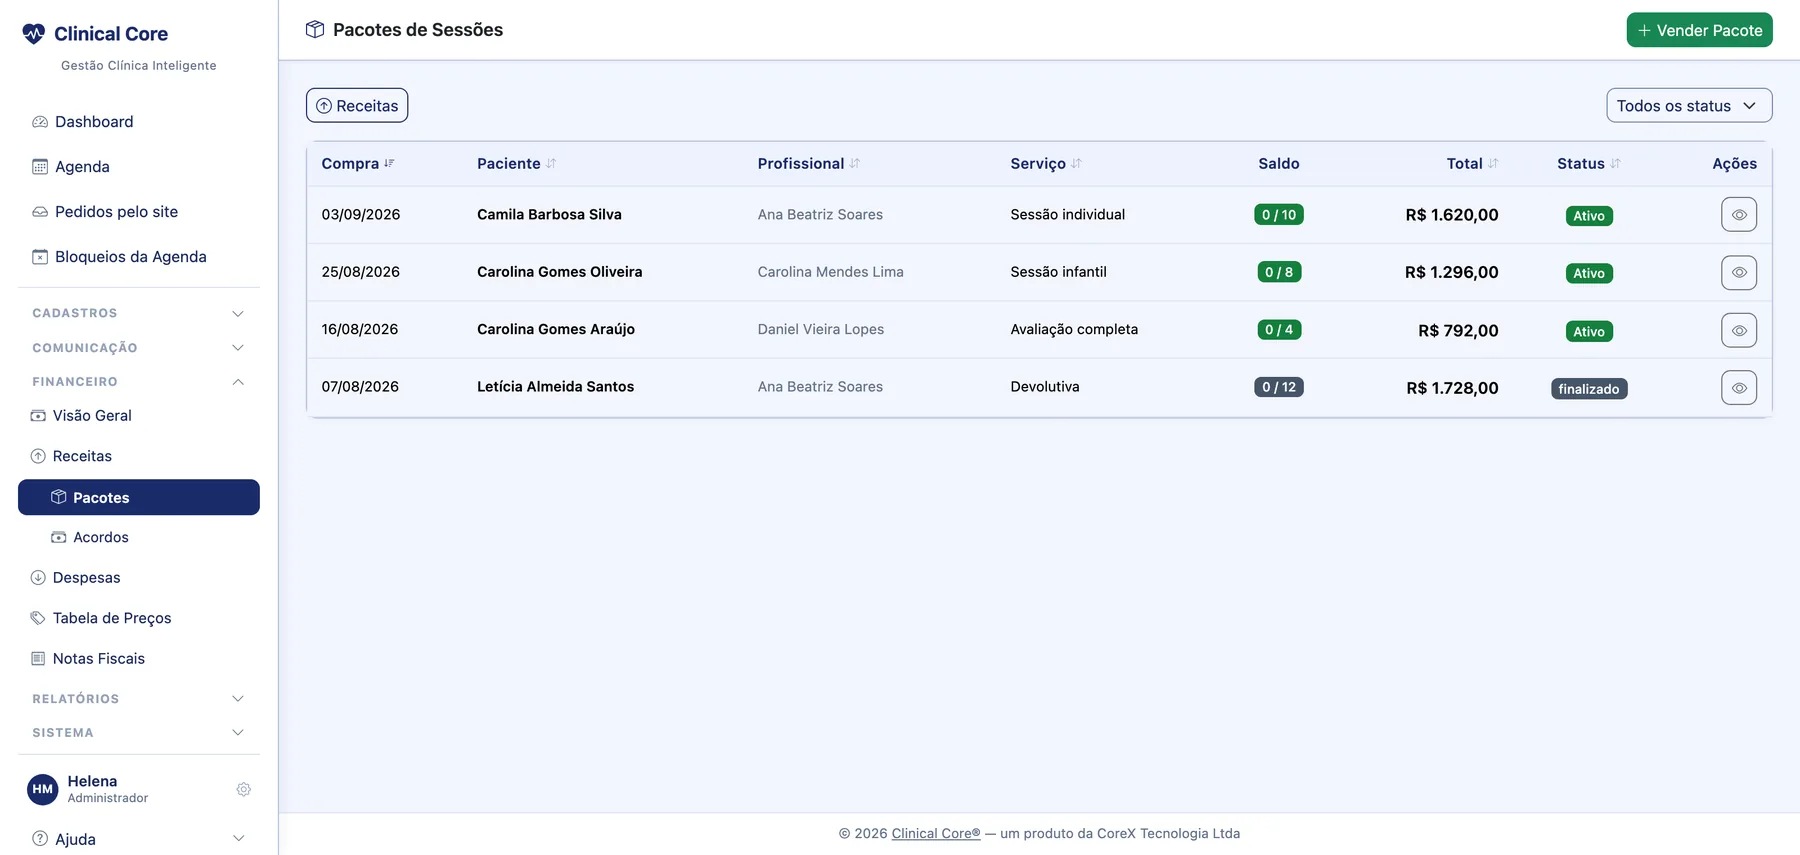This screenshot has height=855, width=1800.
Task: Expand the Comunicação sidebar section
Action: point(139,348)
